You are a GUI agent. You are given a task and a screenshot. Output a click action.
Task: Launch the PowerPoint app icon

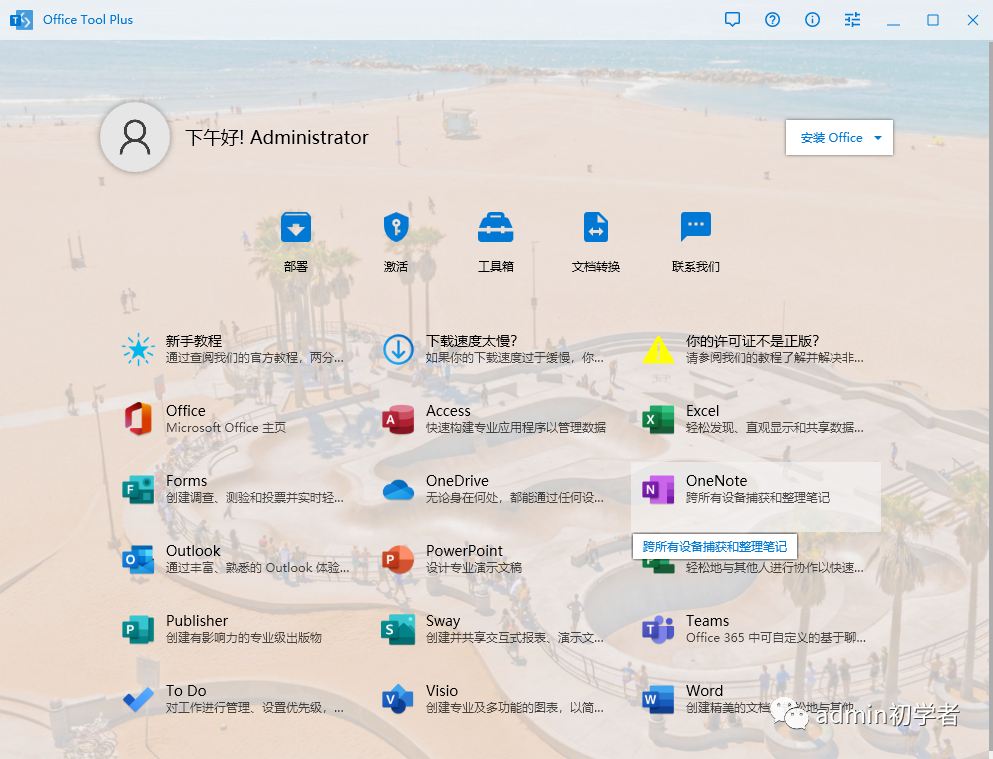[x=398, y=560]
